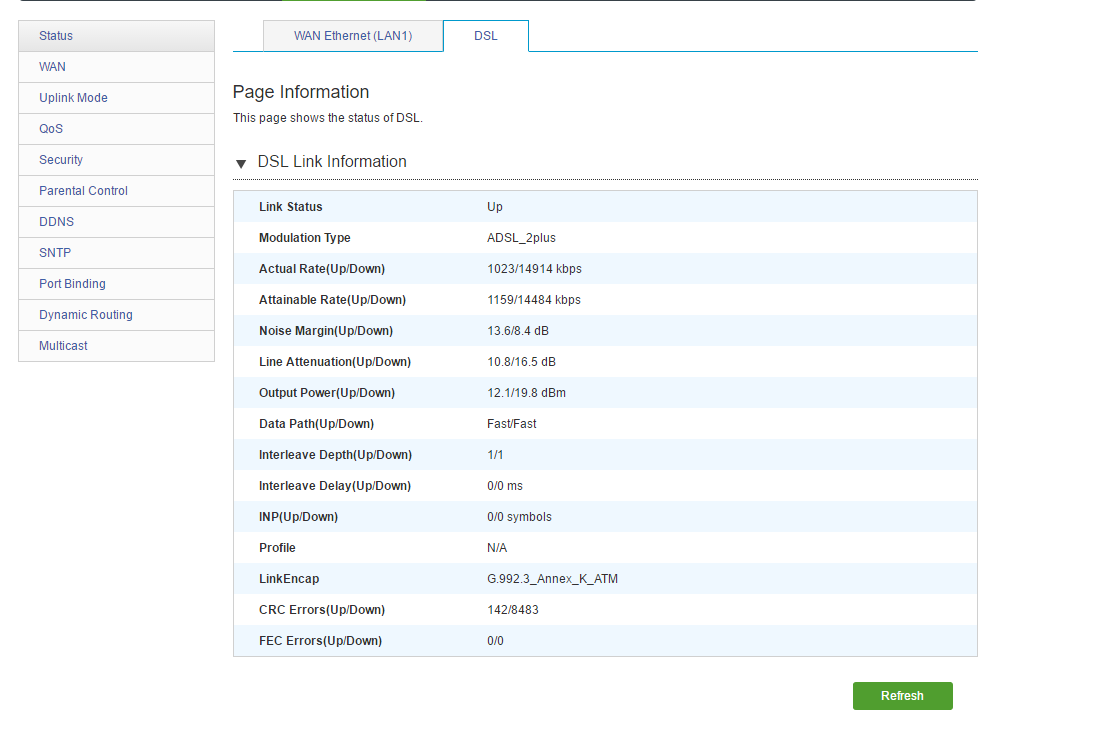
Task: Collapse the DSL Link Information section arrow
Action: pos(241,163)
